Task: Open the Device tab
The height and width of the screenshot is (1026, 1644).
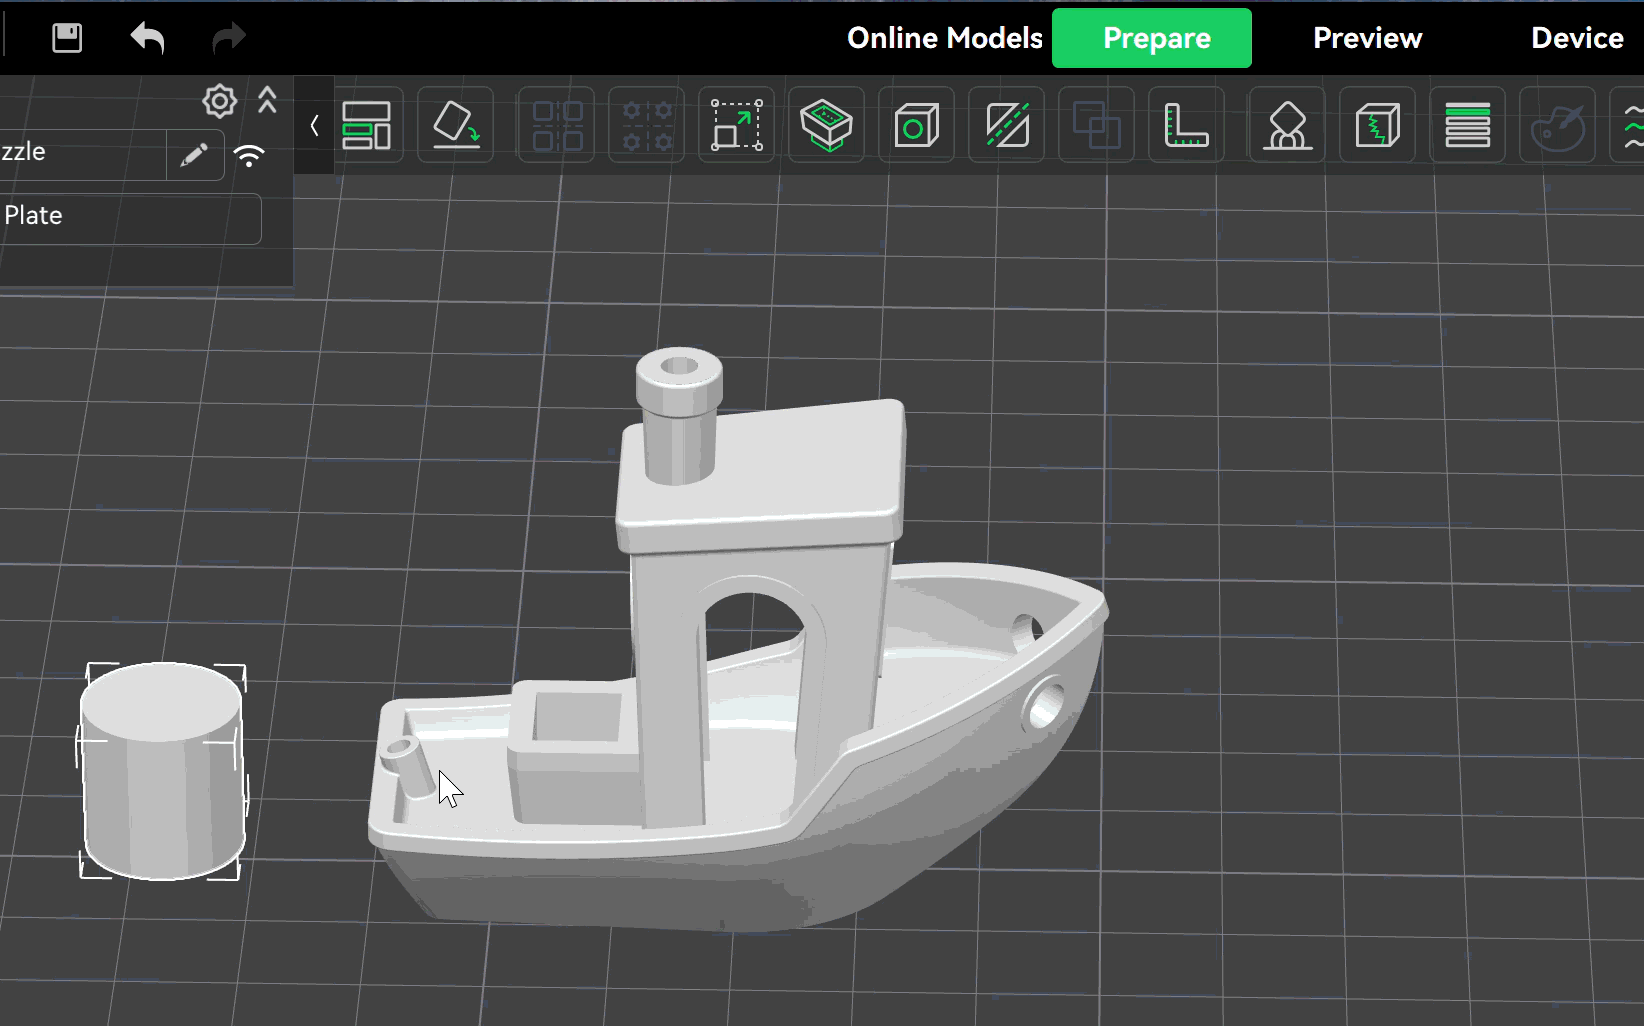Action: coord(1577,38)
